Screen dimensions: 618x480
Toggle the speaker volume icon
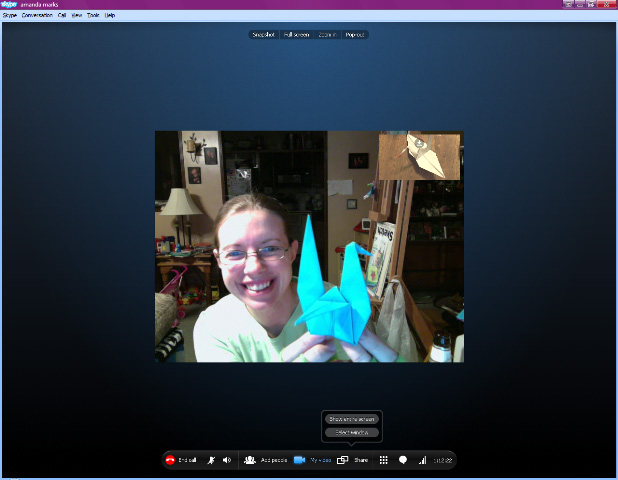[x=227, y=460]
